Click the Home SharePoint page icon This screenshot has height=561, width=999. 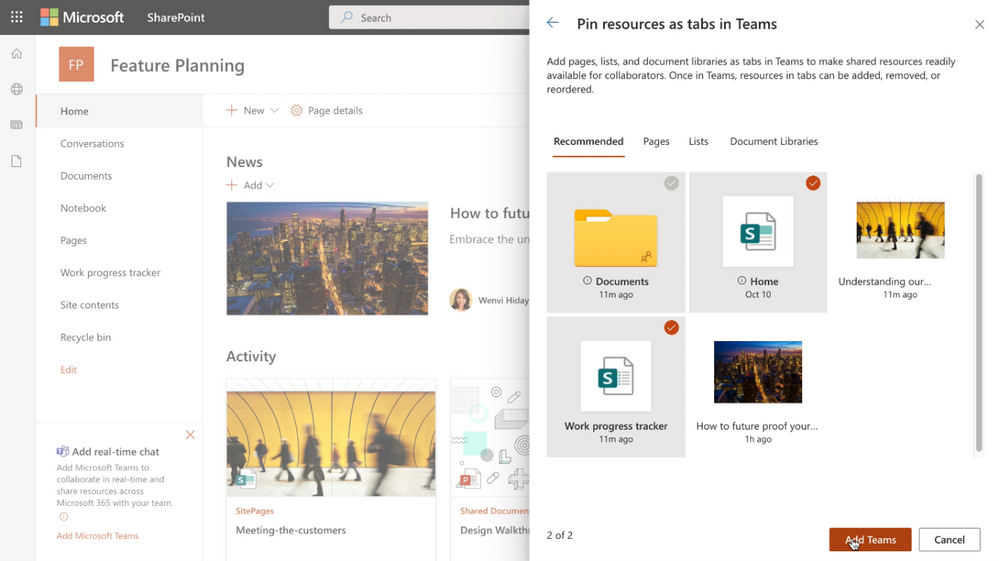click(x=758, y=231)
